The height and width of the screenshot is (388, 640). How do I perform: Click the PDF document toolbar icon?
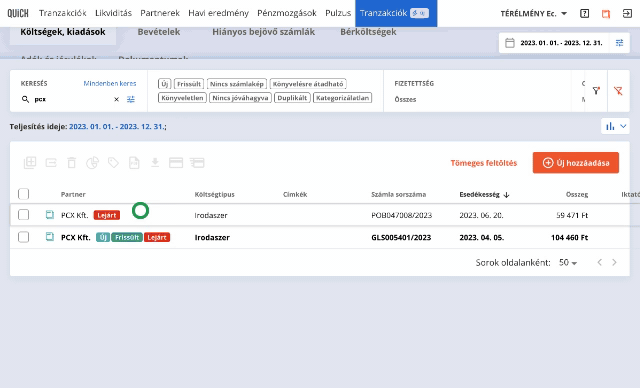pos(134,163)
